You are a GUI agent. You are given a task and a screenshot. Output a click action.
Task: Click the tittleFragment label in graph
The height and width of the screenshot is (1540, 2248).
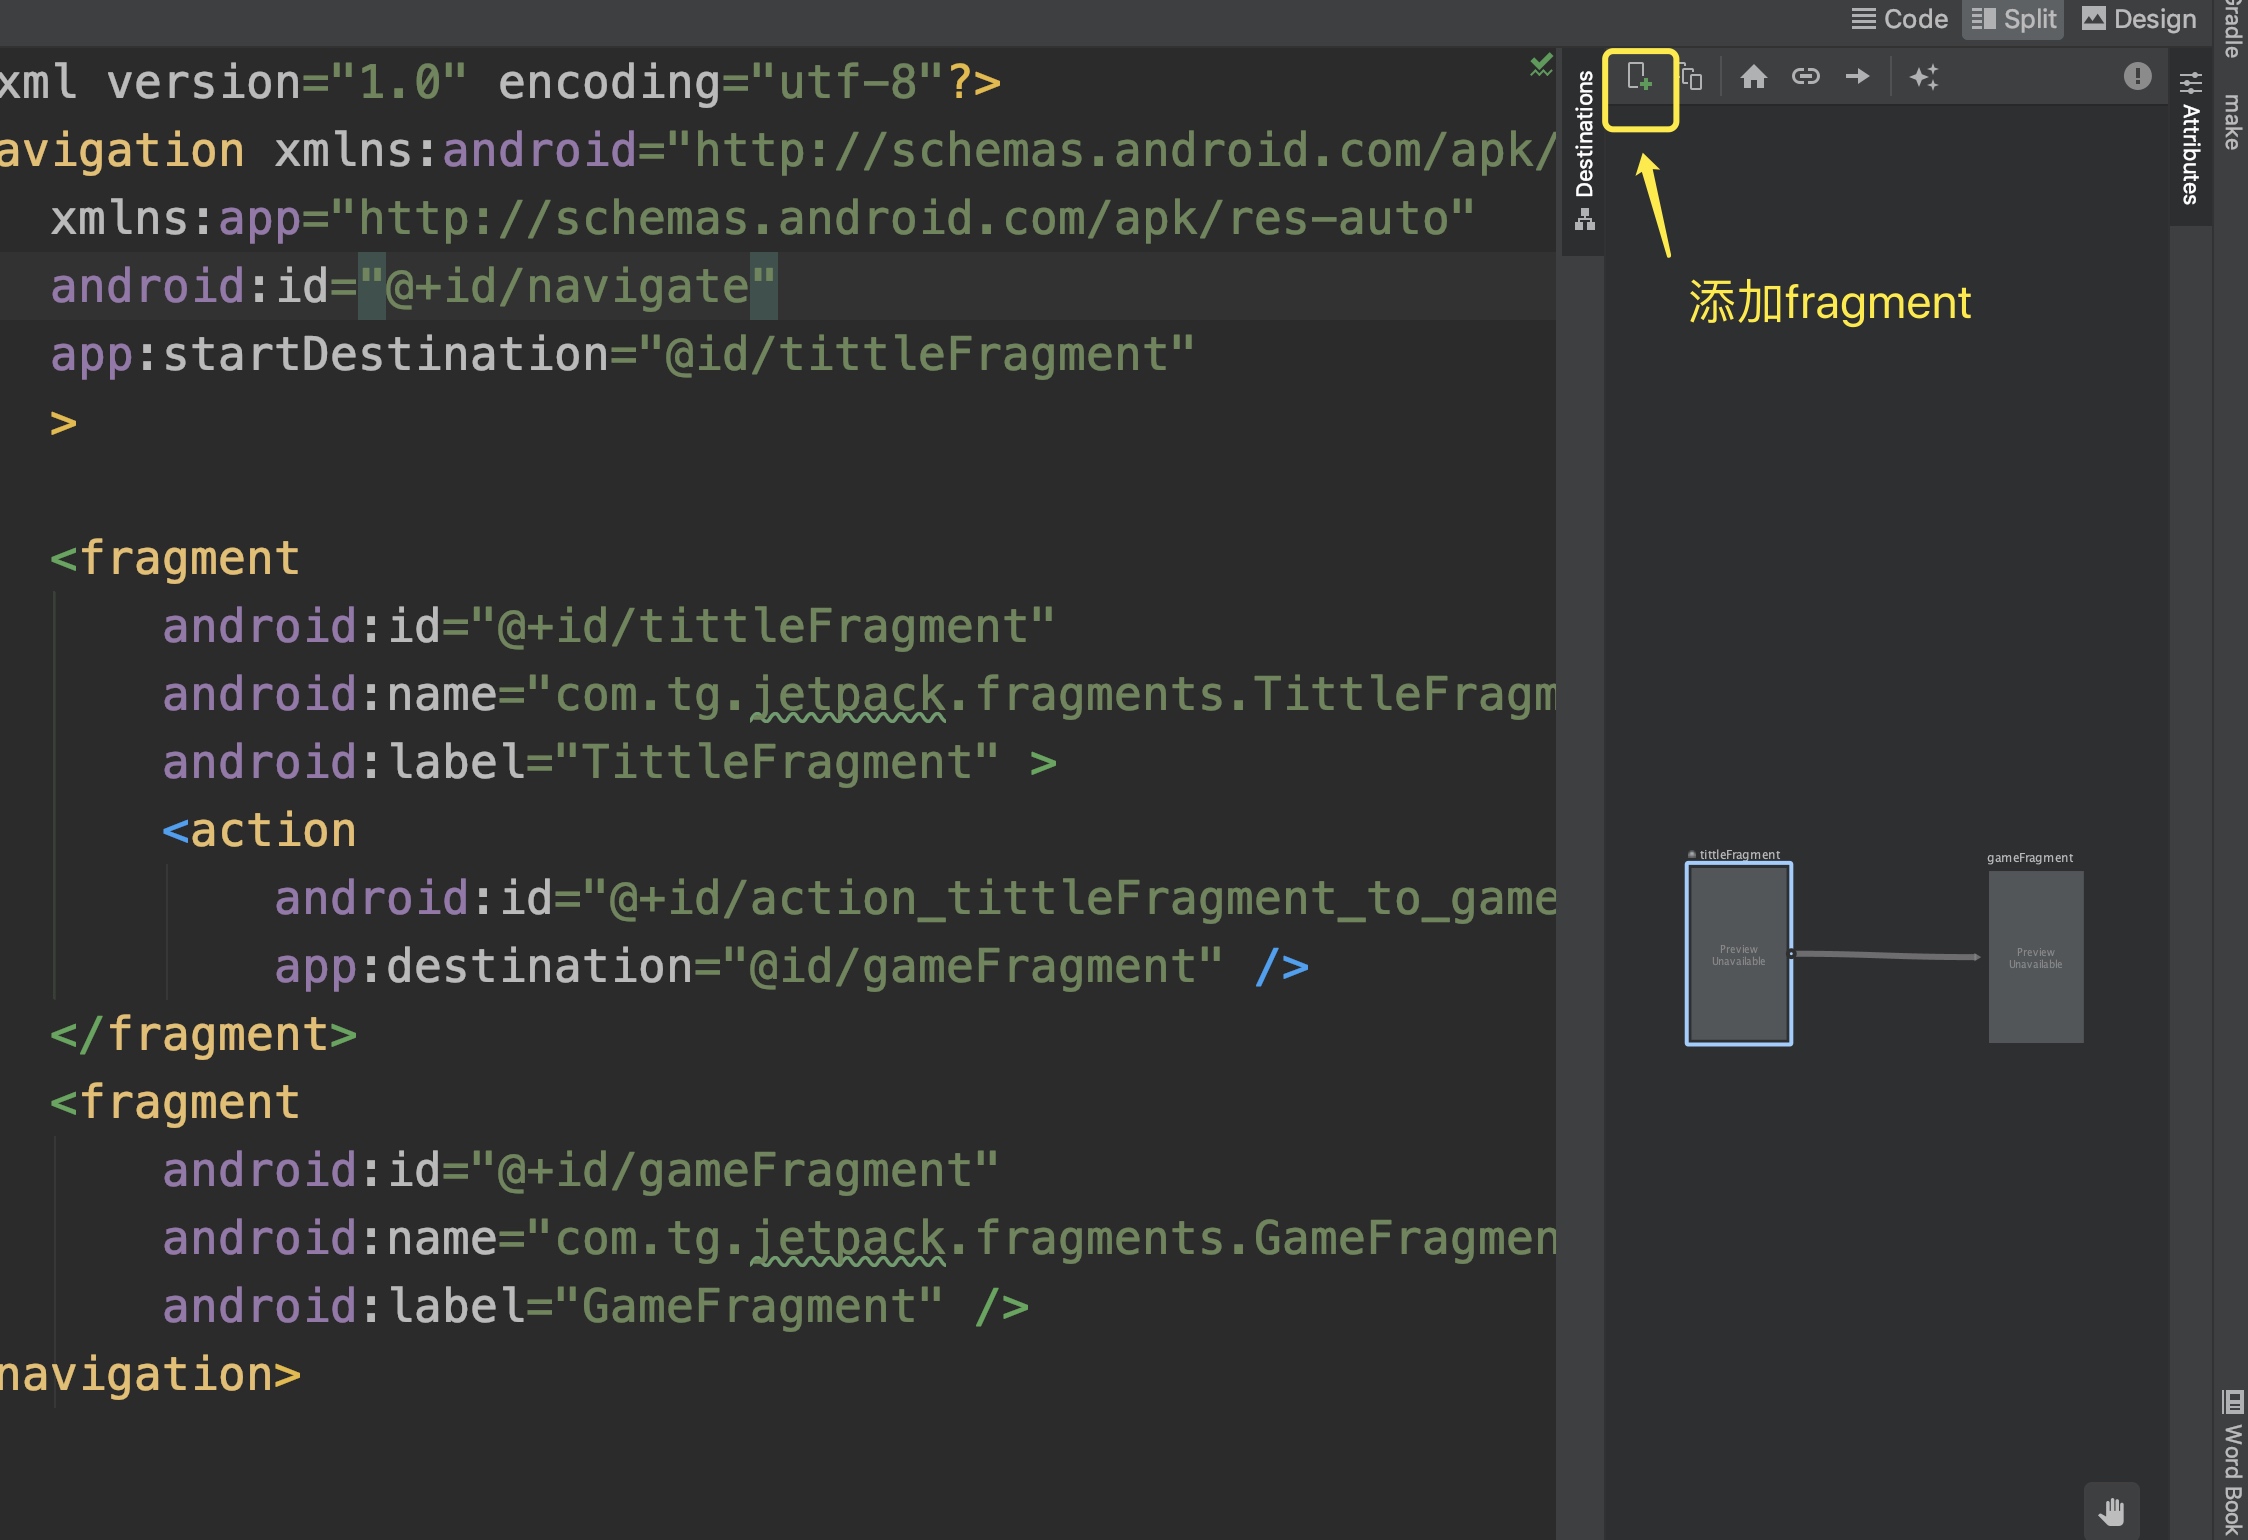point(1739,855)
